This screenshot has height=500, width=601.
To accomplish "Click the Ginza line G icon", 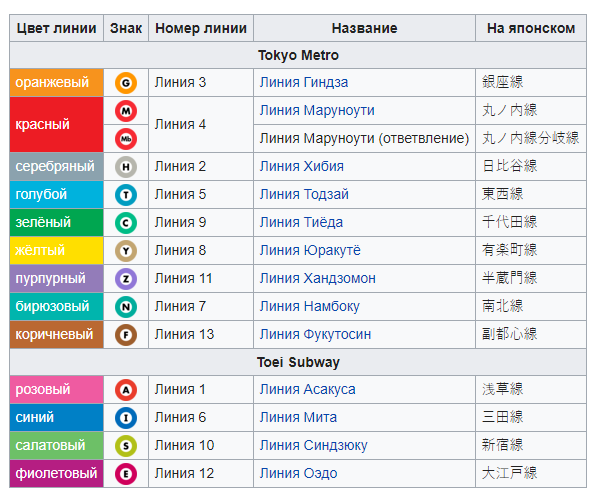I will coord(126,83).
